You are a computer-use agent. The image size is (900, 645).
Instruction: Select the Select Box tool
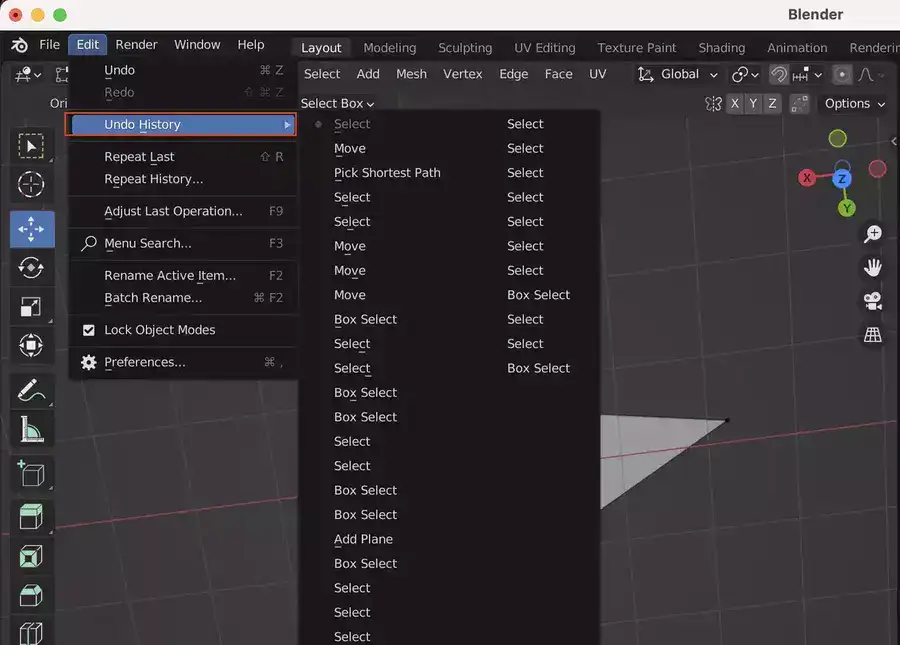click(32, 146)
